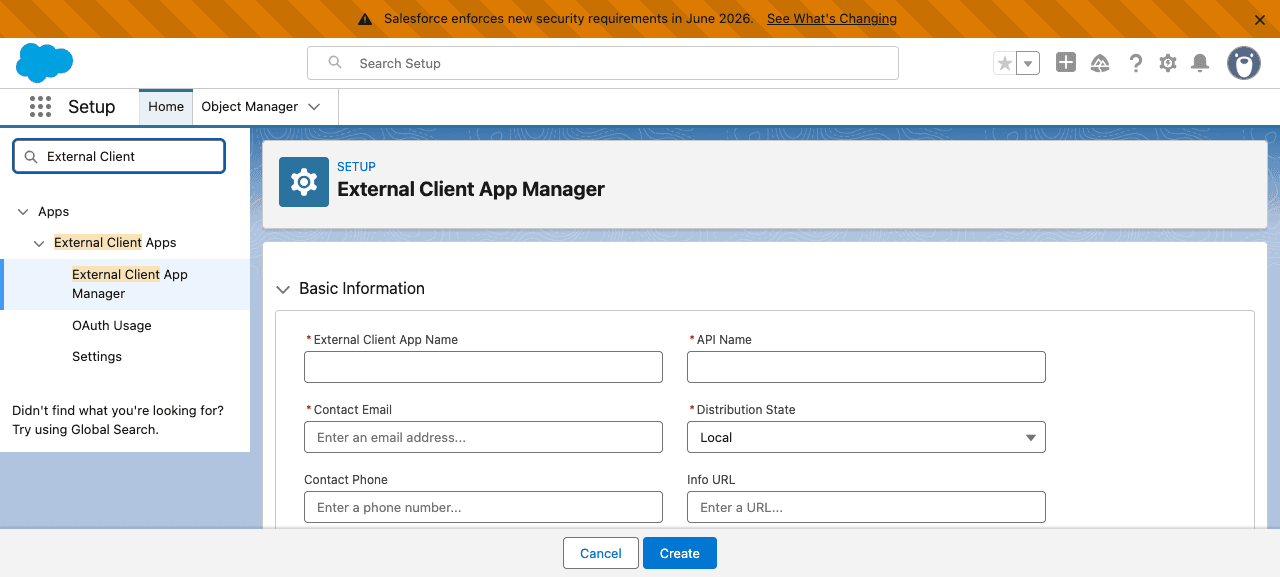Screen dimensions: 1280x577
Task: Click the warning triangle icon in banner
Action: pyautogui.click(x=365, y=19)
